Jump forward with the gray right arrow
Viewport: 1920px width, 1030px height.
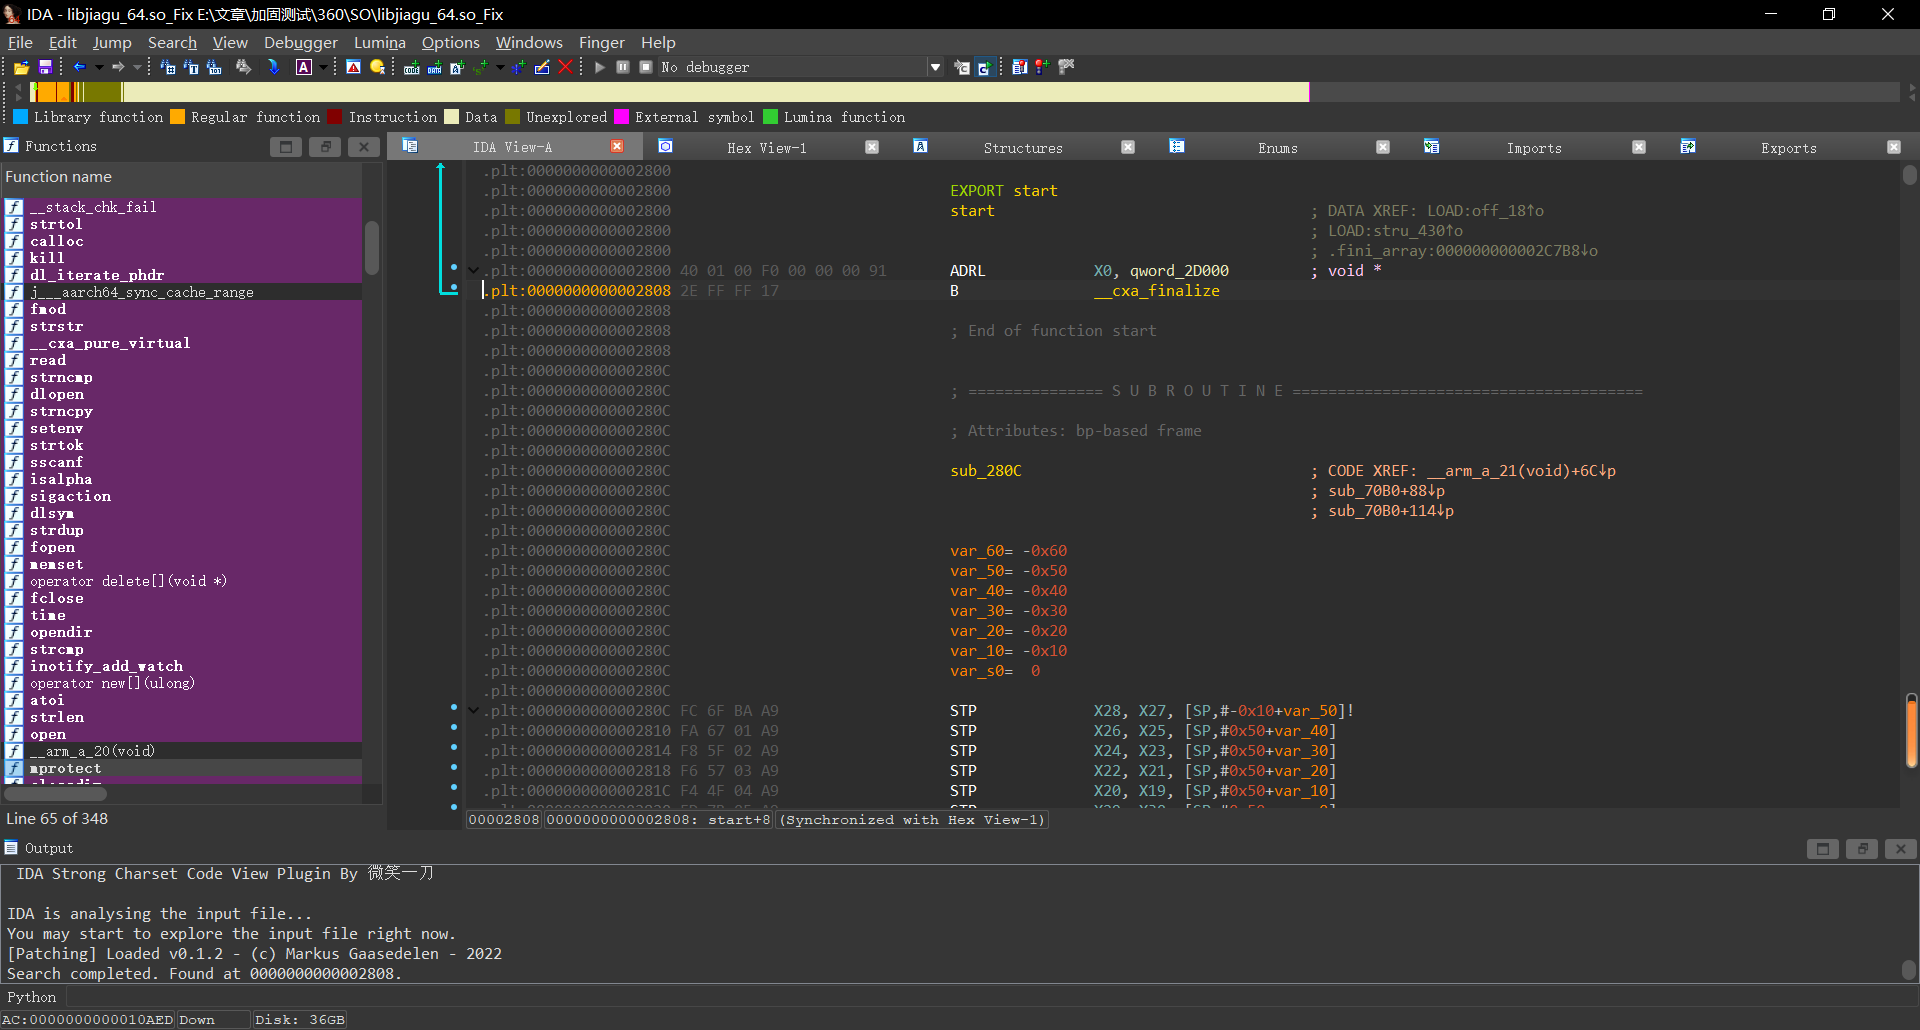pyautogui.click(x=118, y=67)
